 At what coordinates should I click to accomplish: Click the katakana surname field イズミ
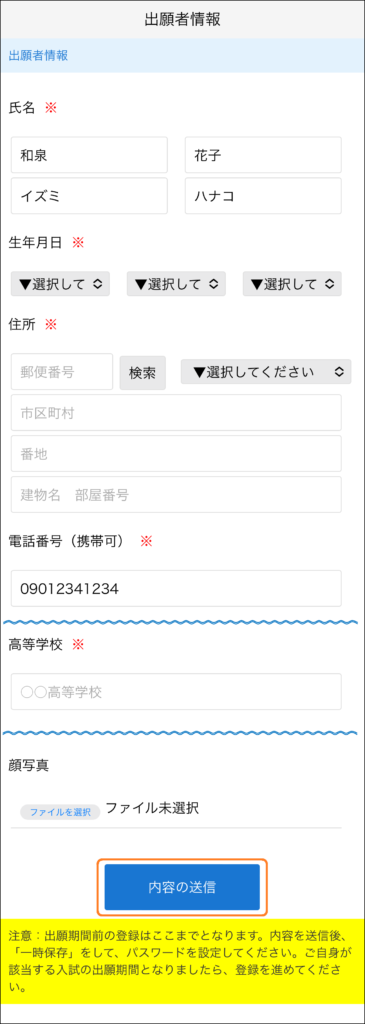coord(89,196)
